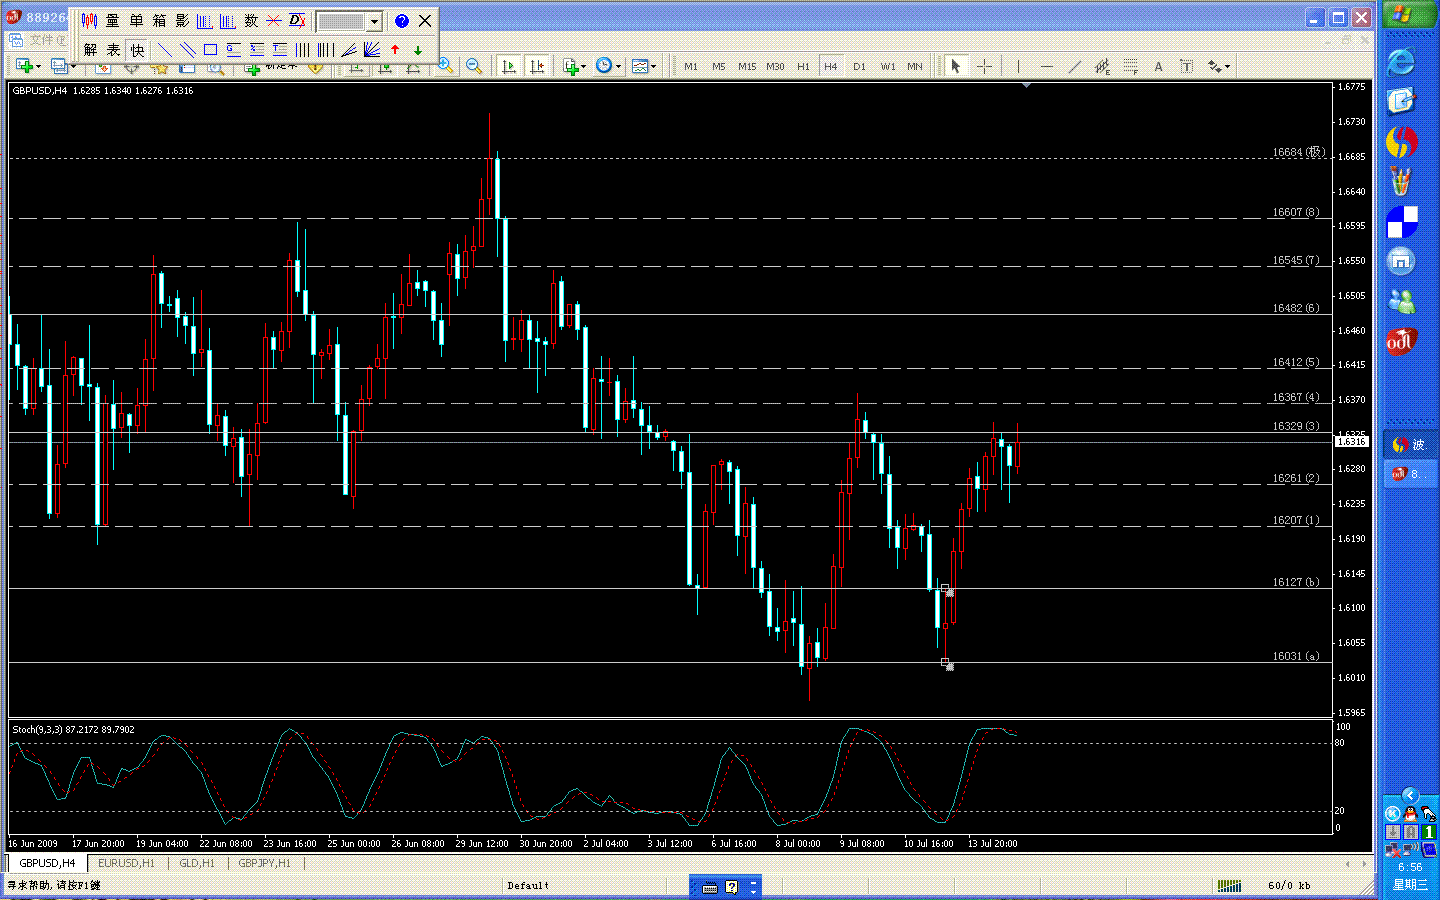Viewport: 1440px width, 900px height.
Task: Open the arrows shapes dropdown
Action: pyautogui.click(x=1218, y=66)
